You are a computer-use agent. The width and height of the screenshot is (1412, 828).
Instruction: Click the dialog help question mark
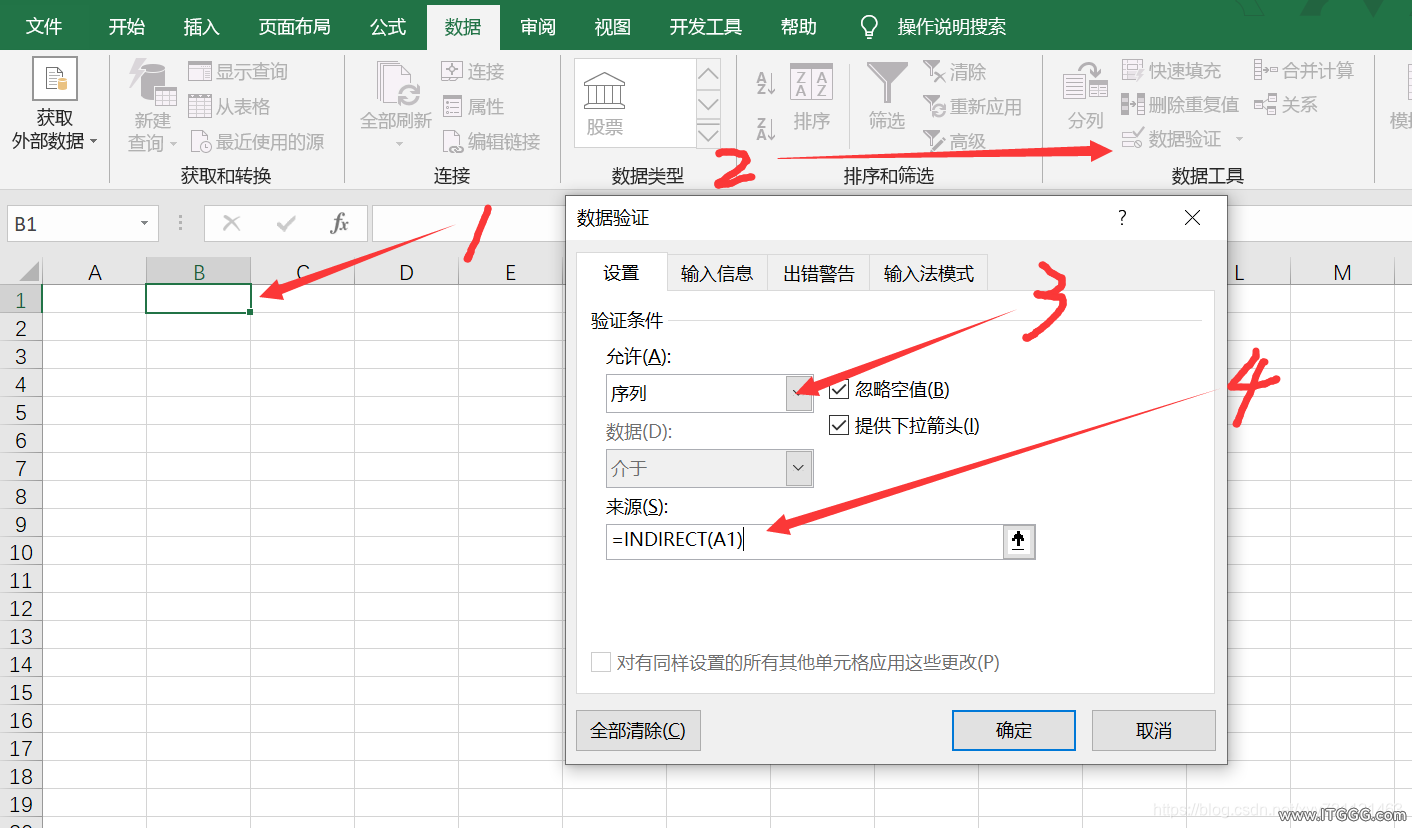(1122, 218)
